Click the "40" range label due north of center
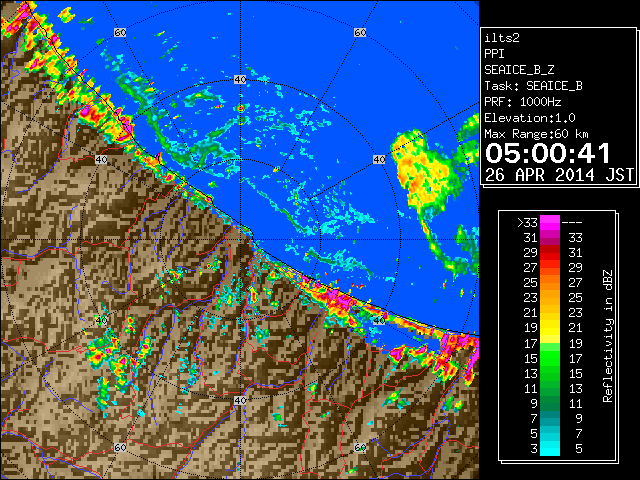Viewport: 640px width, 480px height. 240,80
